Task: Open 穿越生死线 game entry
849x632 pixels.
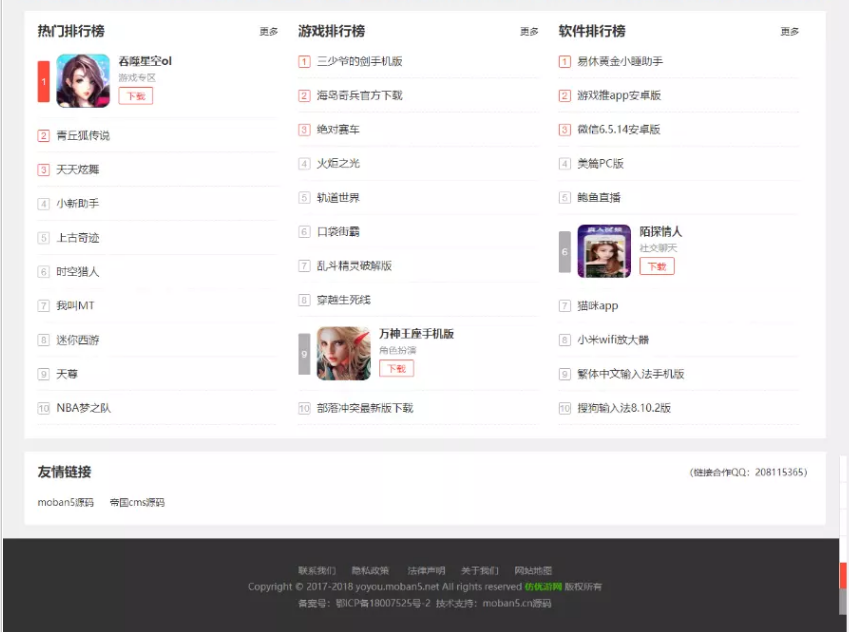Action: (343, 300)
